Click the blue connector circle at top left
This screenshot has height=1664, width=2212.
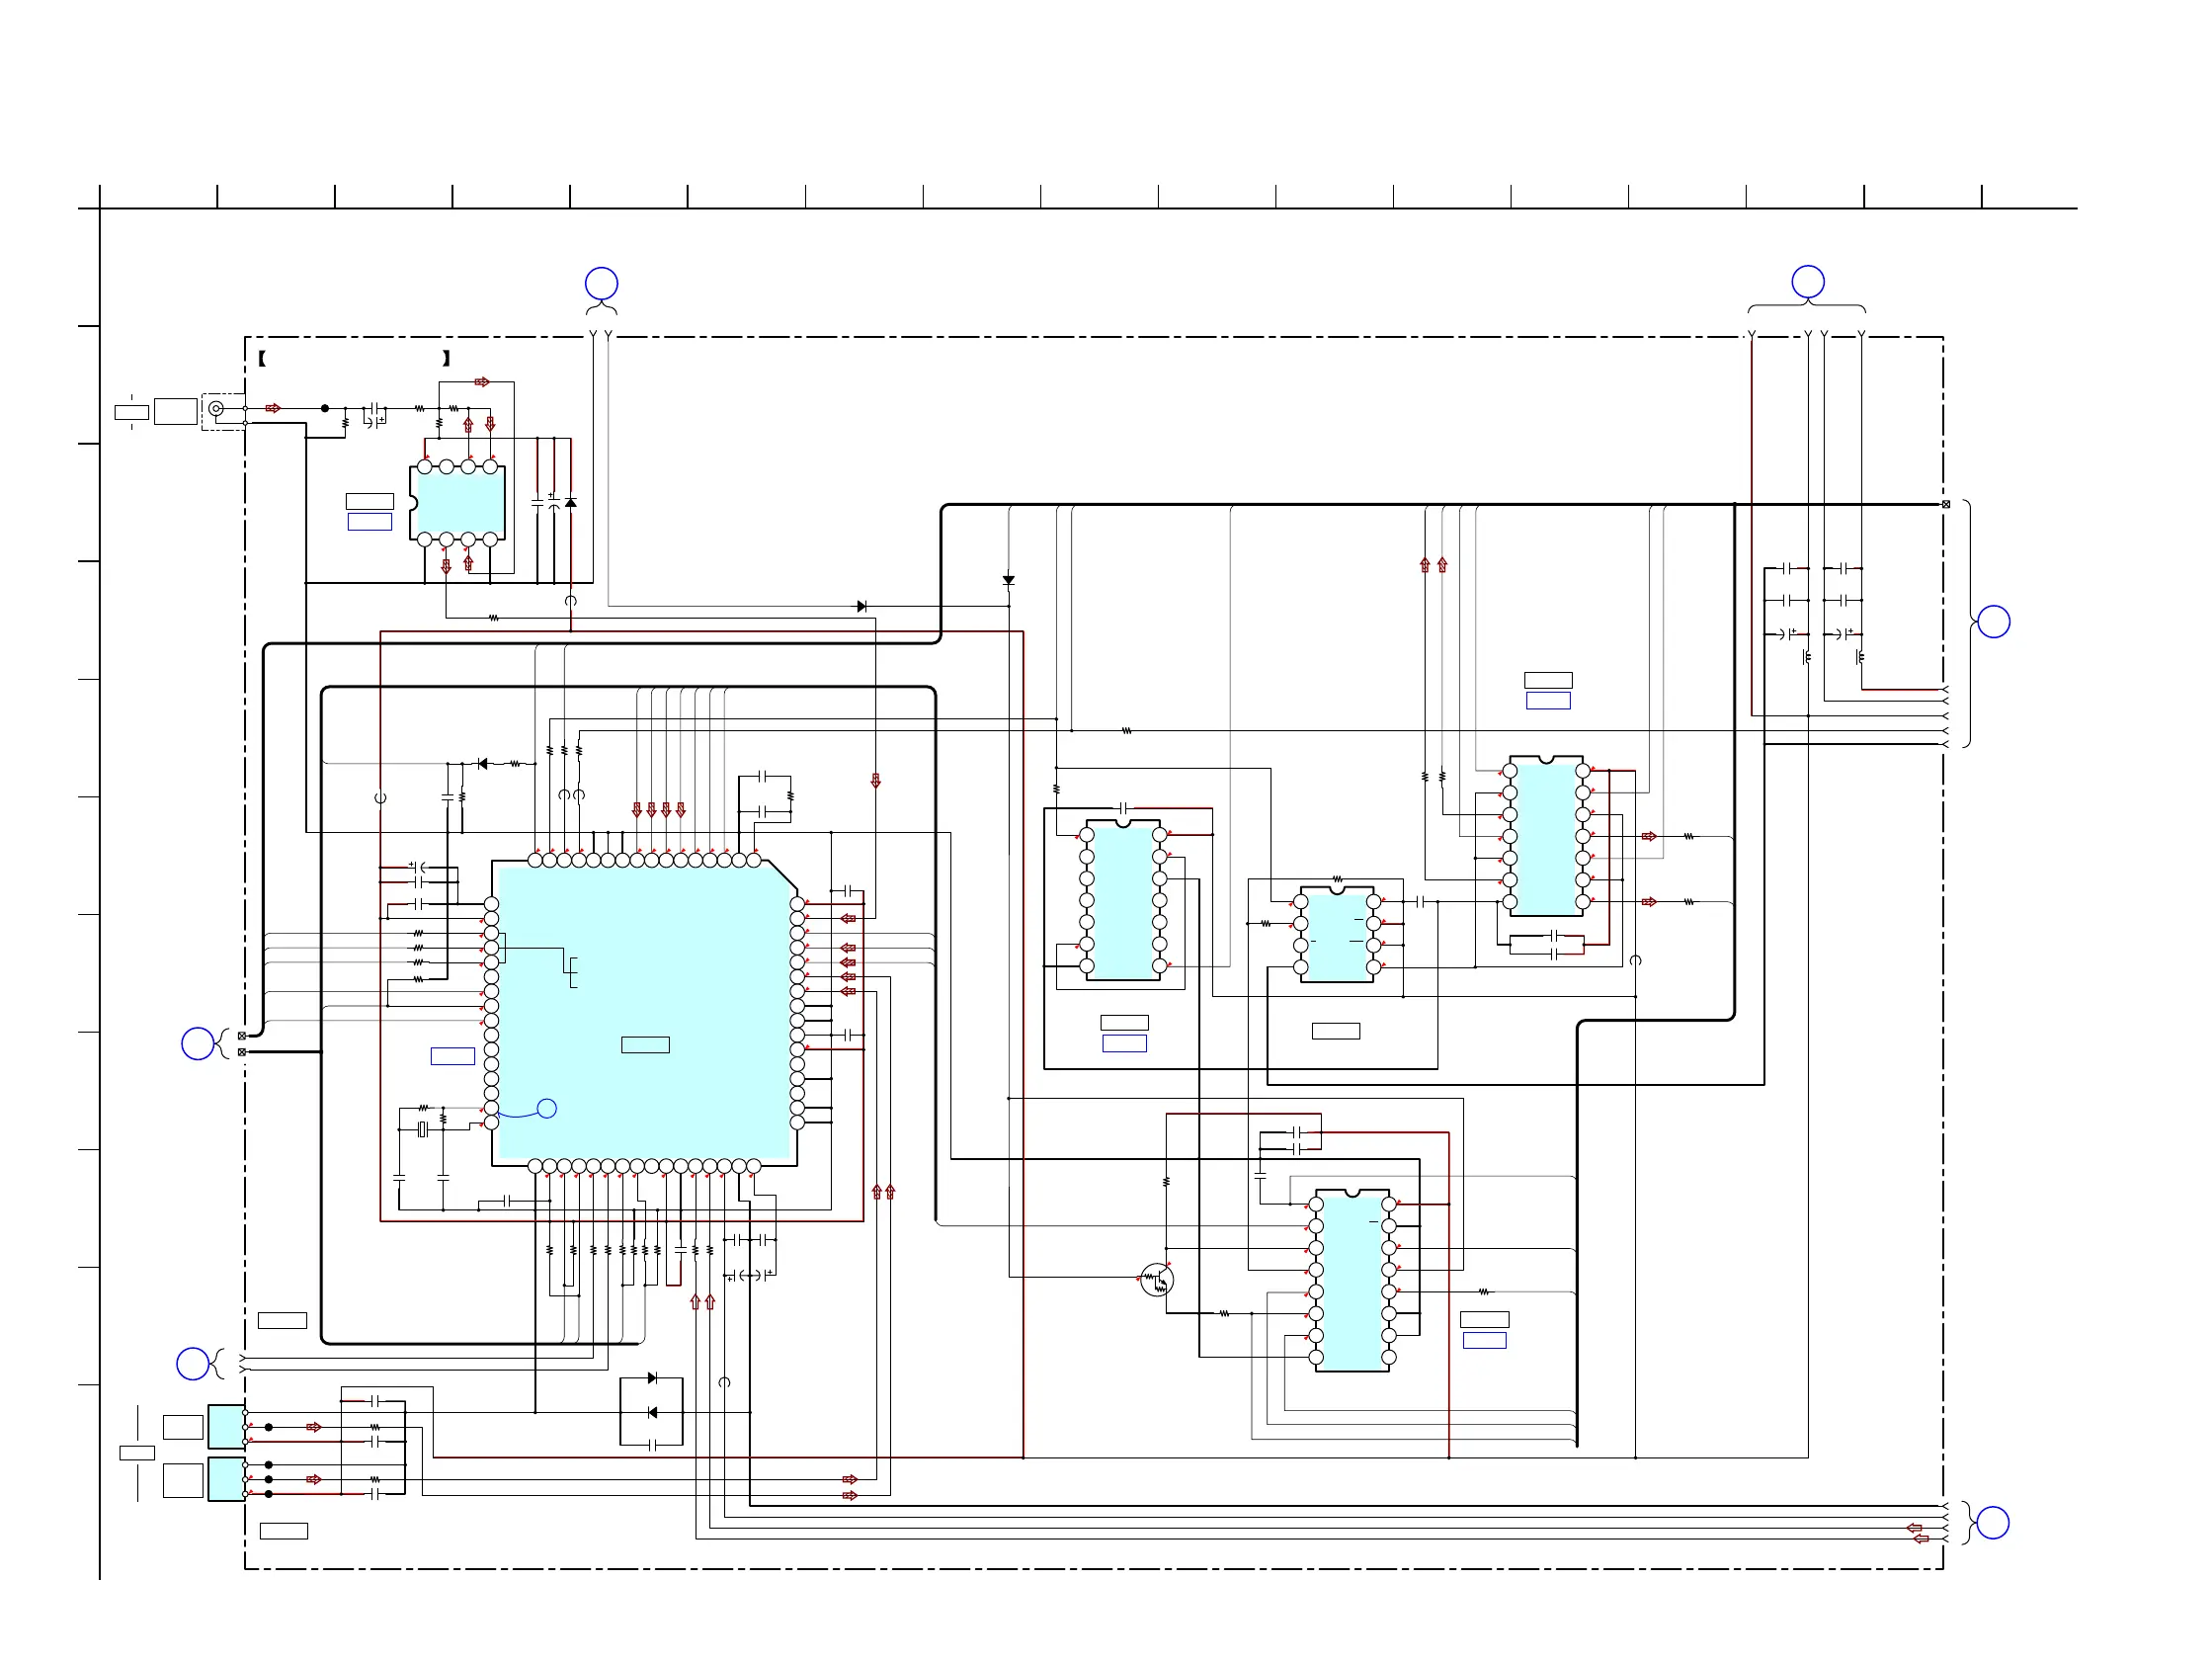601,284
